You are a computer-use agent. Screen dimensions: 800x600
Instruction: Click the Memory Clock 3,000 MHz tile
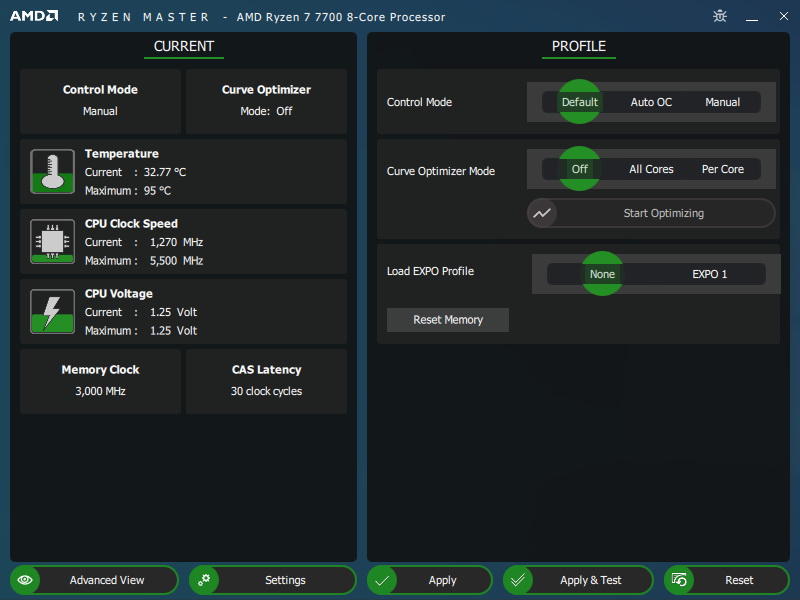click(101, 381)
